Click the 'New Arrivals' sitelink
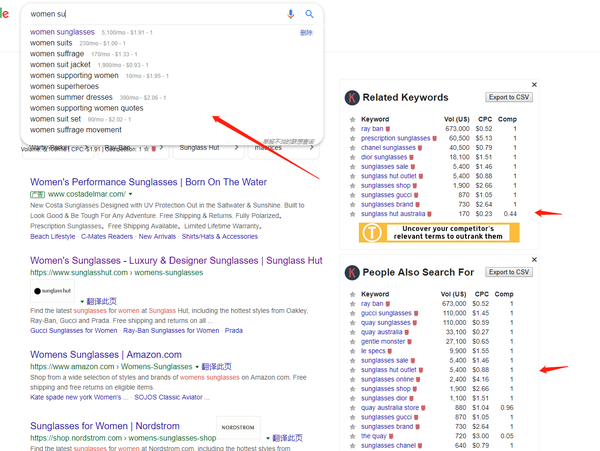The height and width of the screenshot is (451, 600). 157,236
